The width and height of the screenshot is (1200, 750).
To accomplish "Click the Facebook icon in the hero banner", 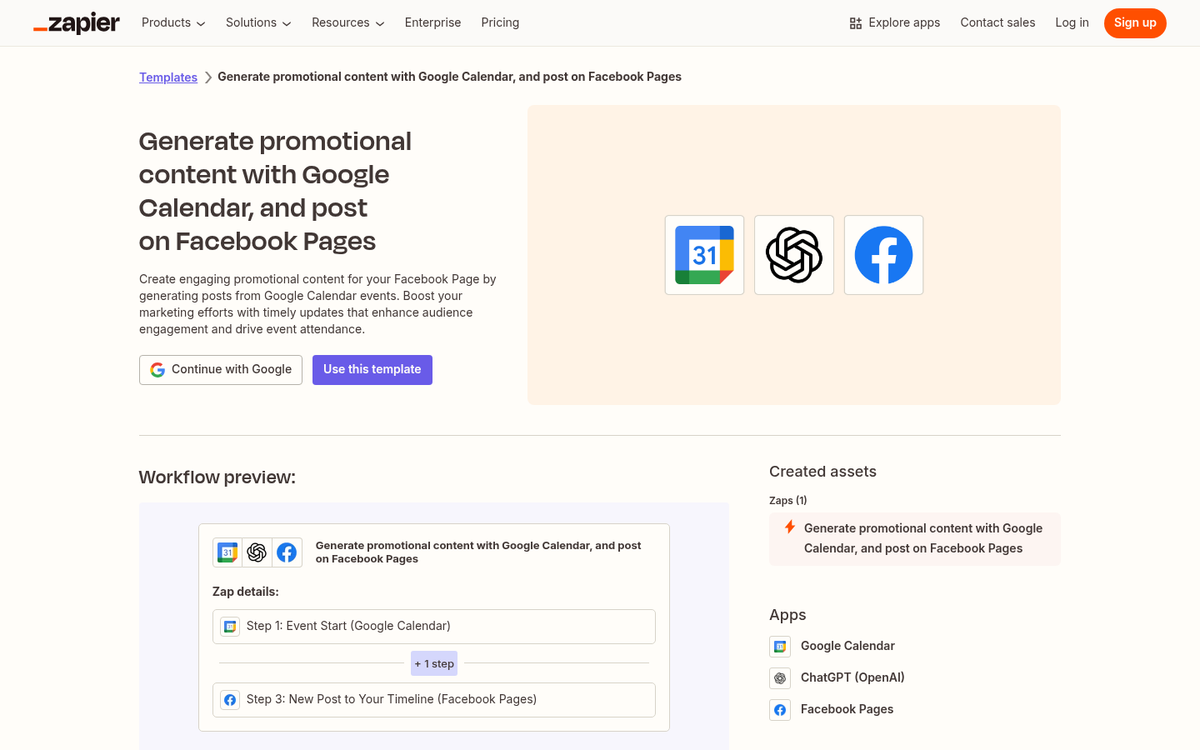I will tap(883, 254).
